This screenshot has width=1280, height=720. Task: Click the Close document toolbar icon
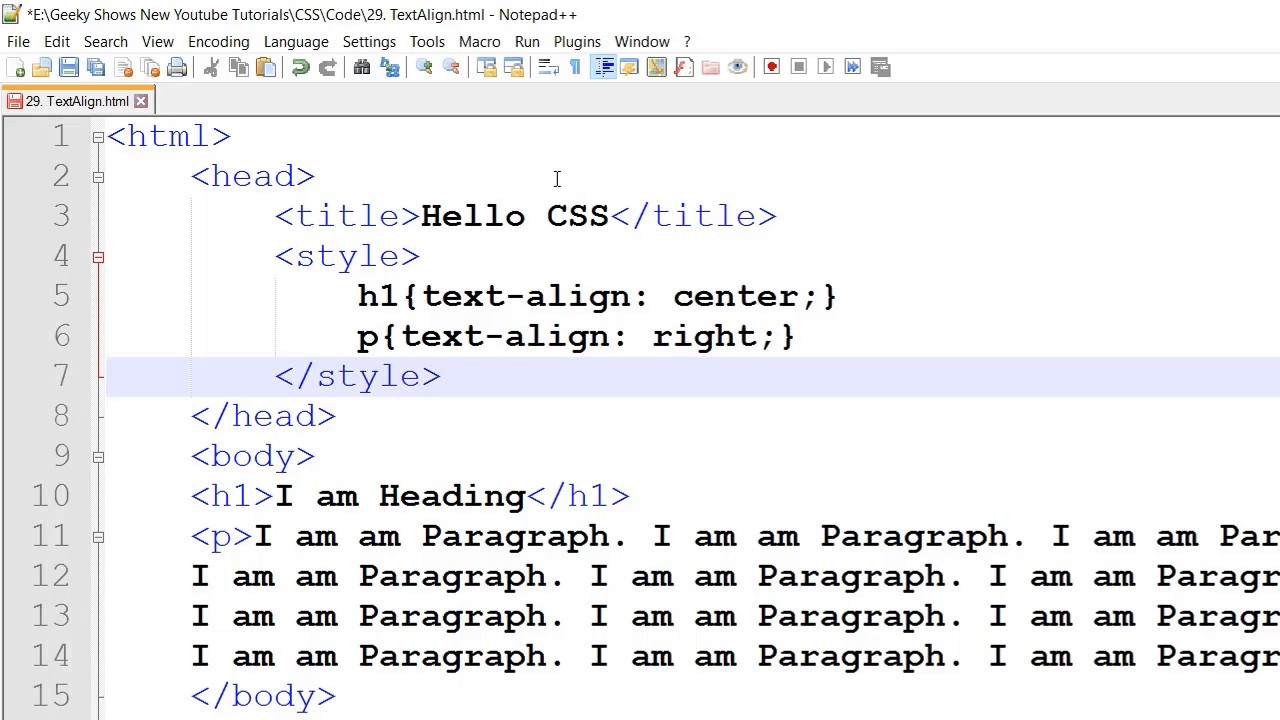(123, 67)
